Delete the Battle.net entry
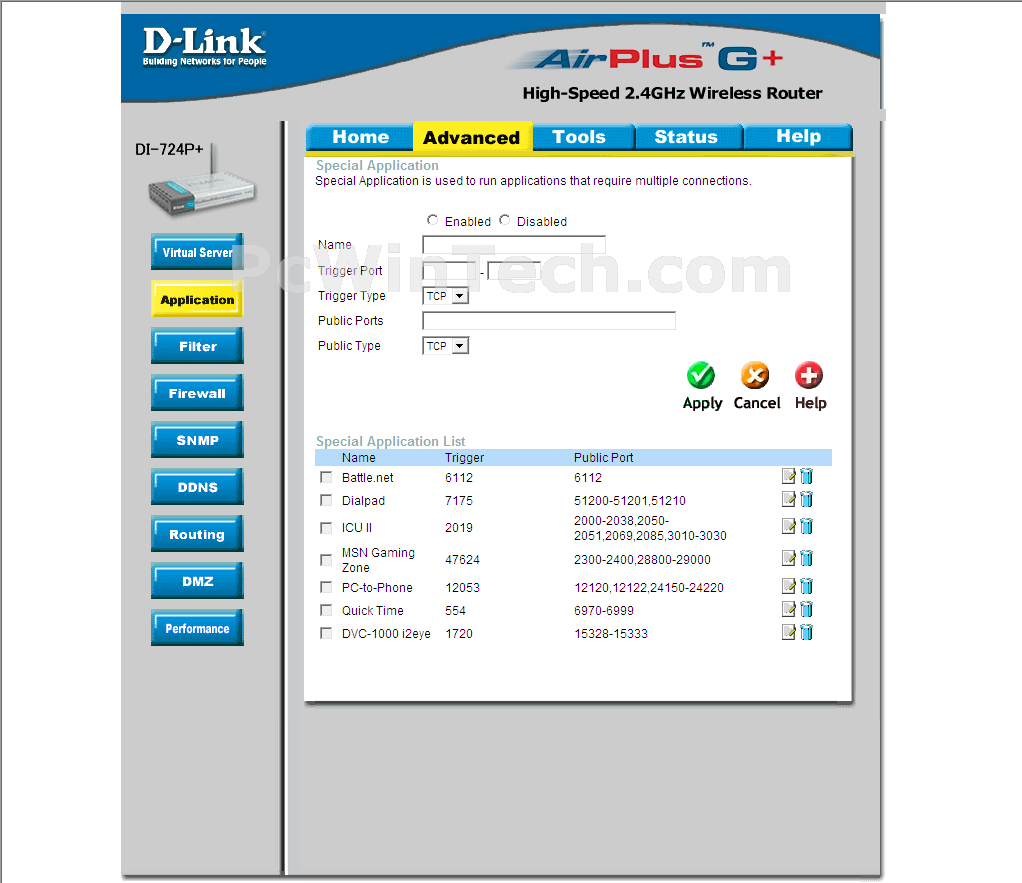The width and height of the screenshot is (1022, 883). coord(806,476)
